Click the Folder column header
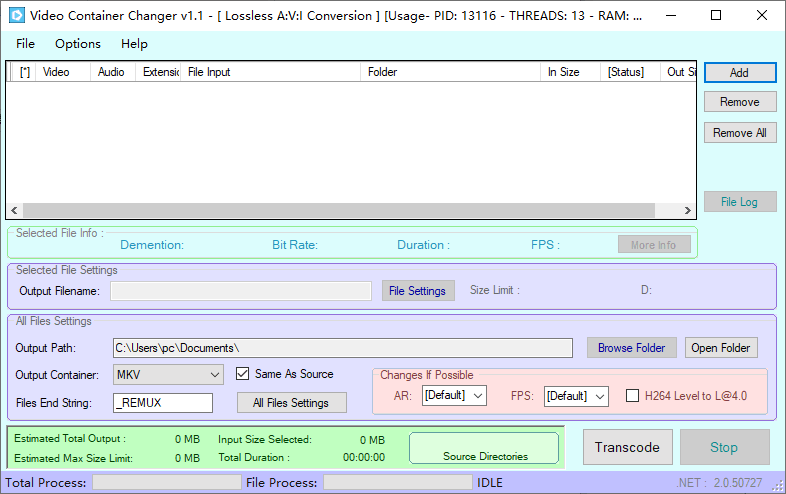The image size is (786, 494). 450,72
